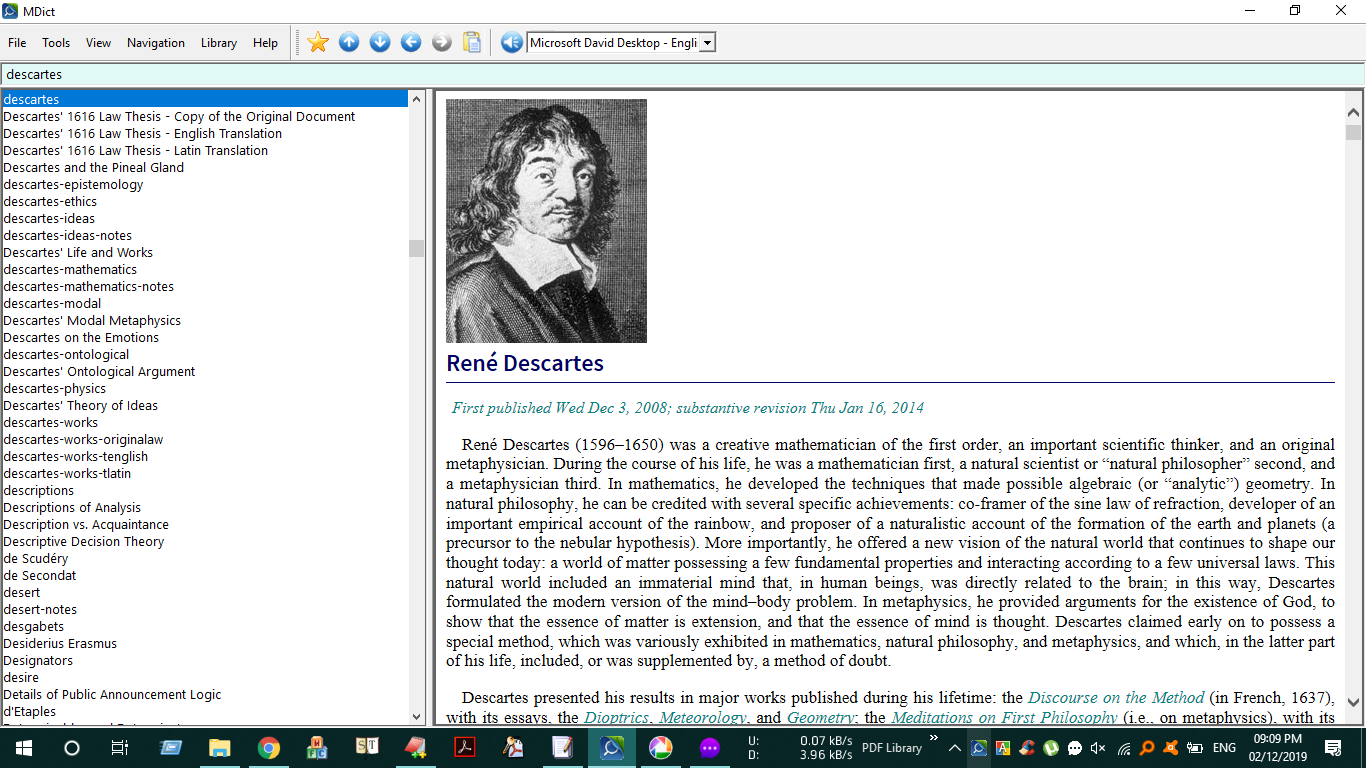Select 'descartes-epistemology' in the list
Screen dimensions: 1366x768
tap(73, 184)
